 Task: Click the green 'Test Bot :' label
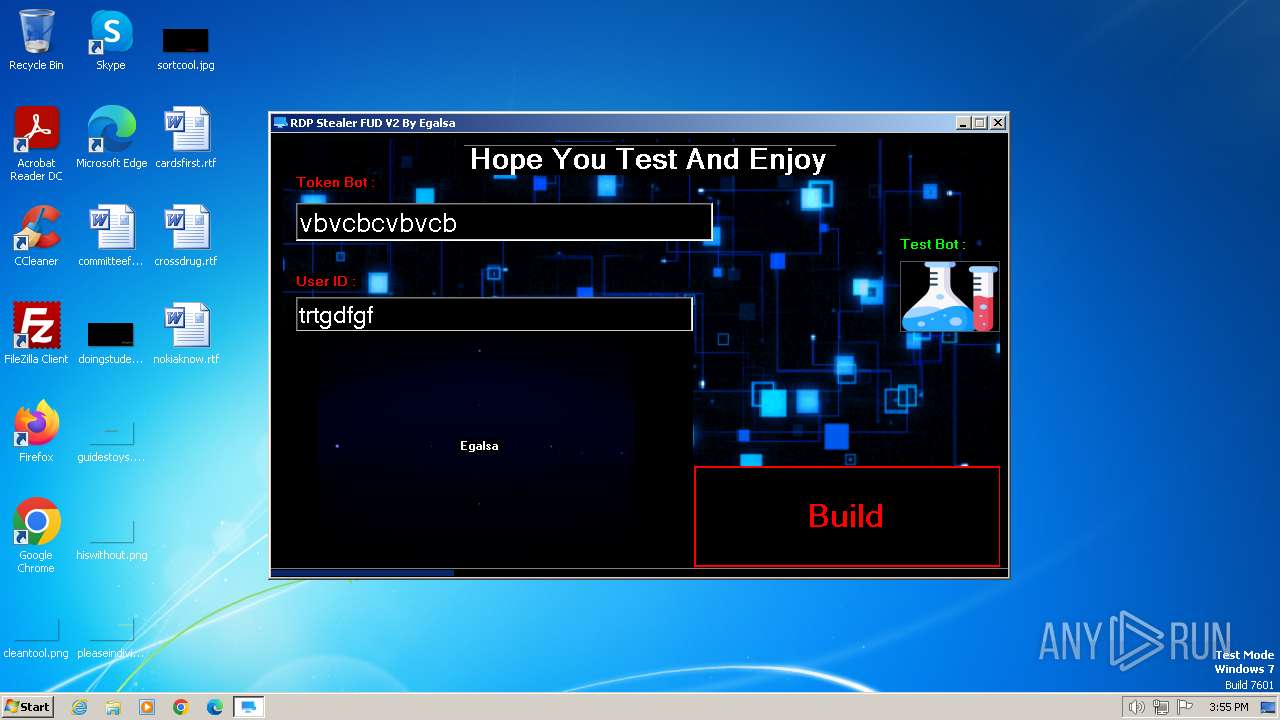point(933,244)
